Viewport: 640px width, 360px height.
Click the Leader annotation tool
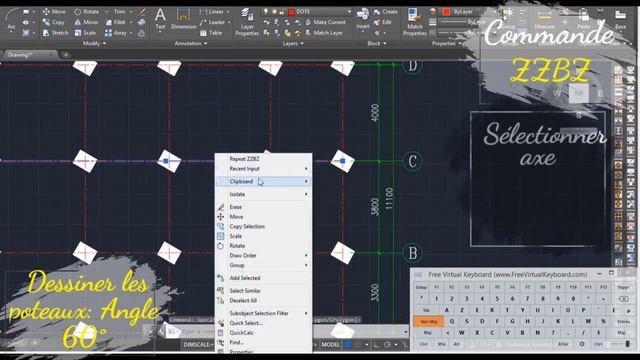(x=213, y=22)
